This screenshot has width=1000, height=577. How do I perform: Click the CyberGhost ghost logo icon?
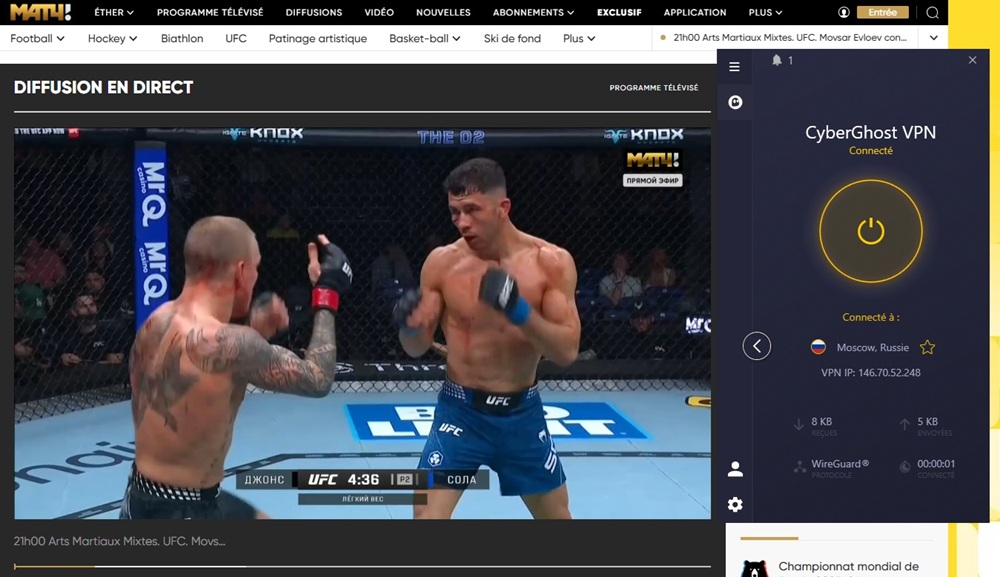tap(735, 102)
